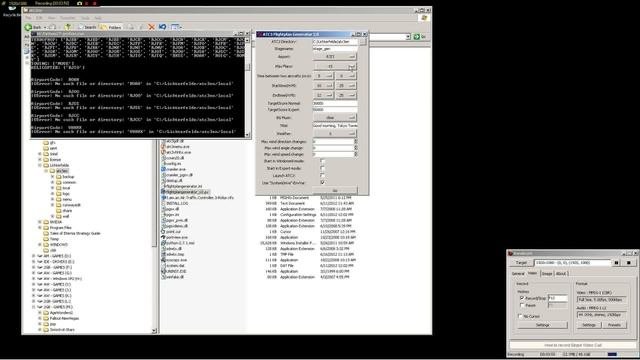Open the Edit menu in Explorer

tap(39, 18)
